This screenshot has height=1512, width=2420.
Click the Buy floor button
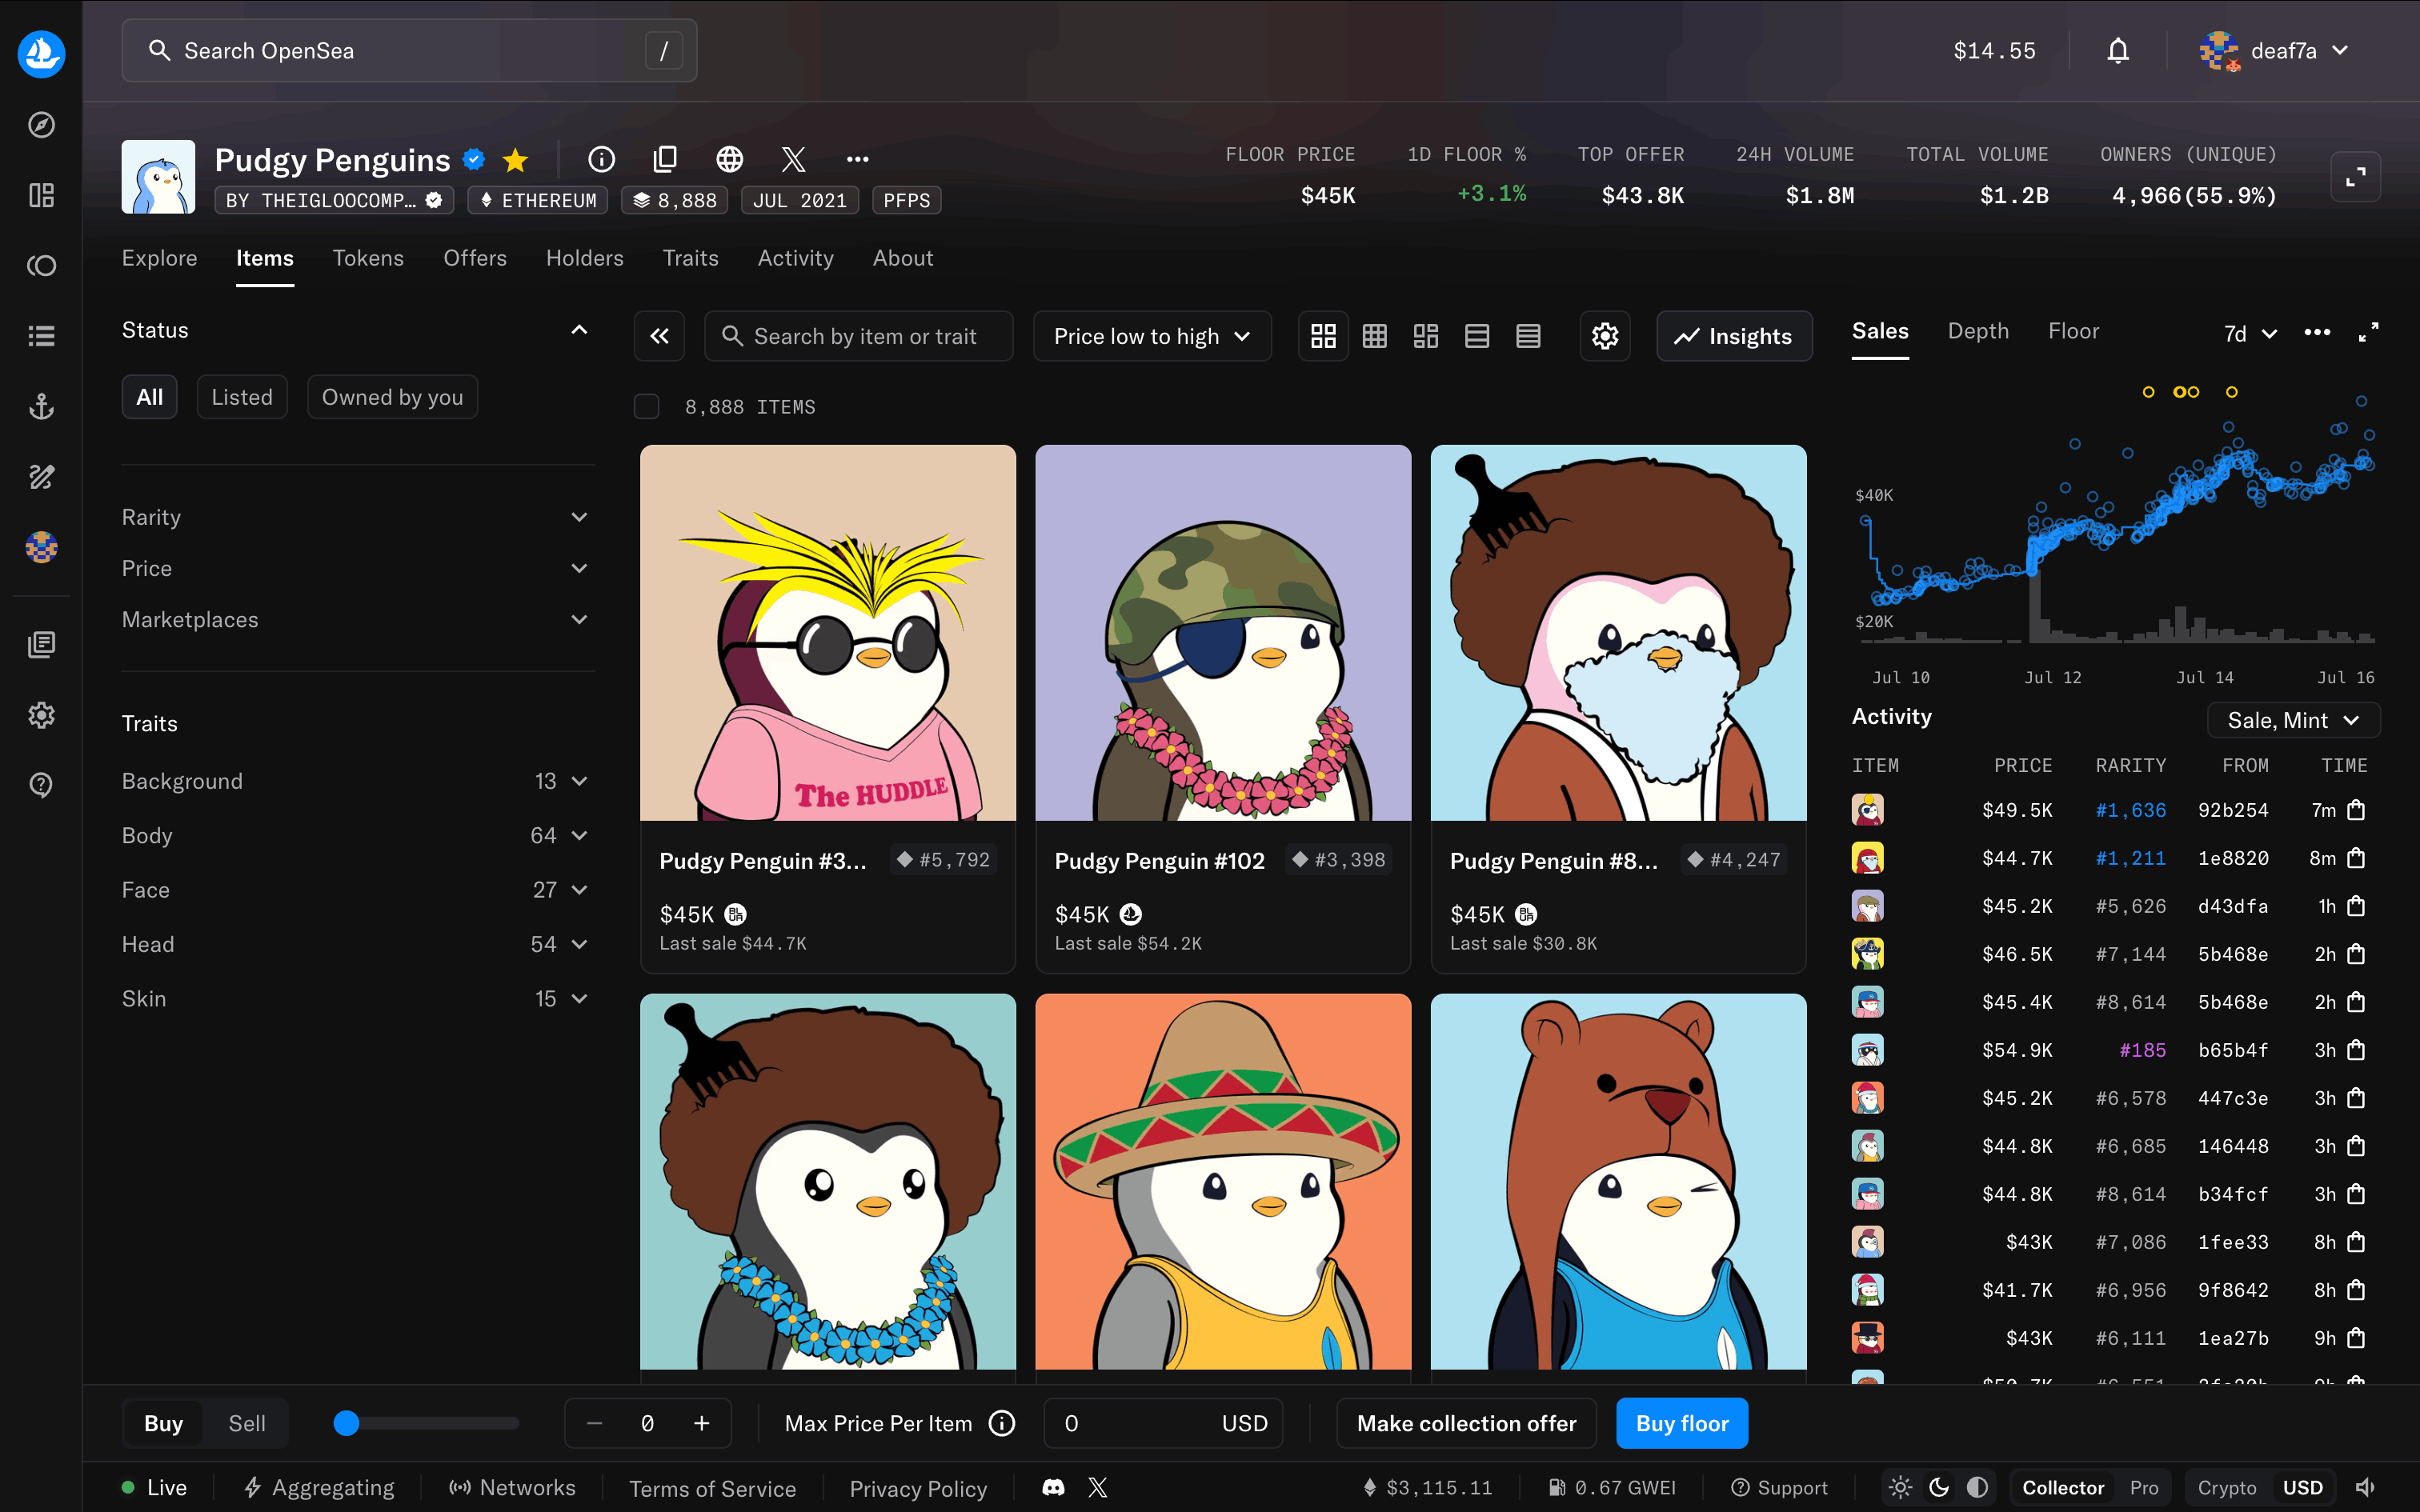(1681, 1423)
